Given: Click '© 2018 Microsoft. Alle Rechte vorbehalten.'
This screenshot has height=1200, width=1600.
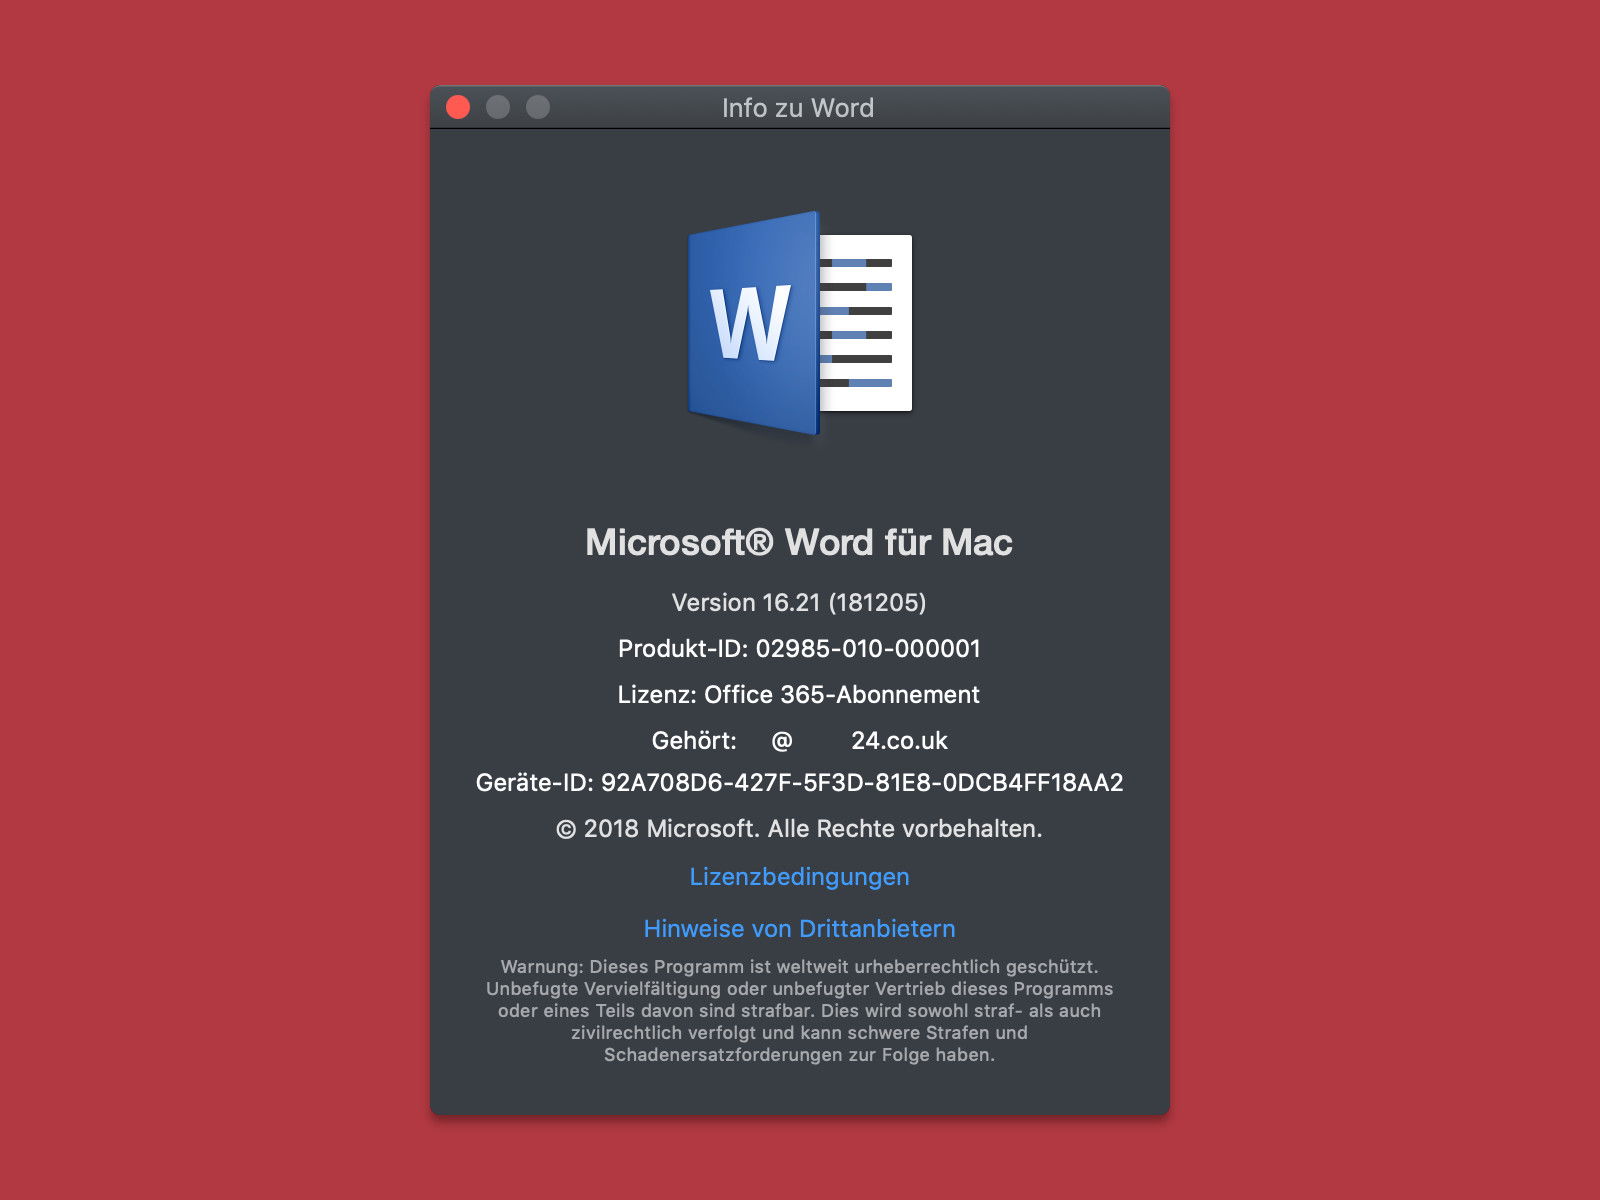Looking at the screenshot, I should [x=799, y=829].
